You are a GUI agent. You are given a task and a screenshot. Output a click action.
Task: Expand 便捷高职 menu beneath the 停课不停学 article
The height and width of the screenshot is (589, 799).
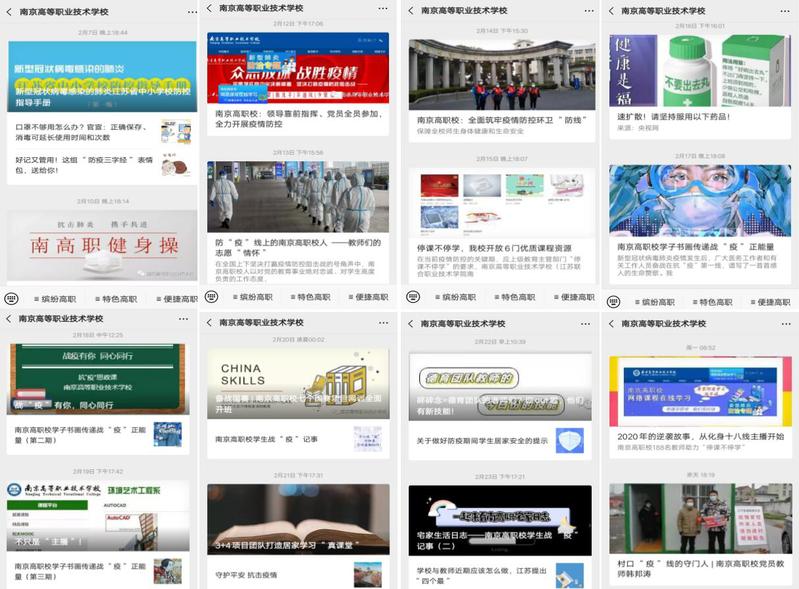(x=571, y=297)
